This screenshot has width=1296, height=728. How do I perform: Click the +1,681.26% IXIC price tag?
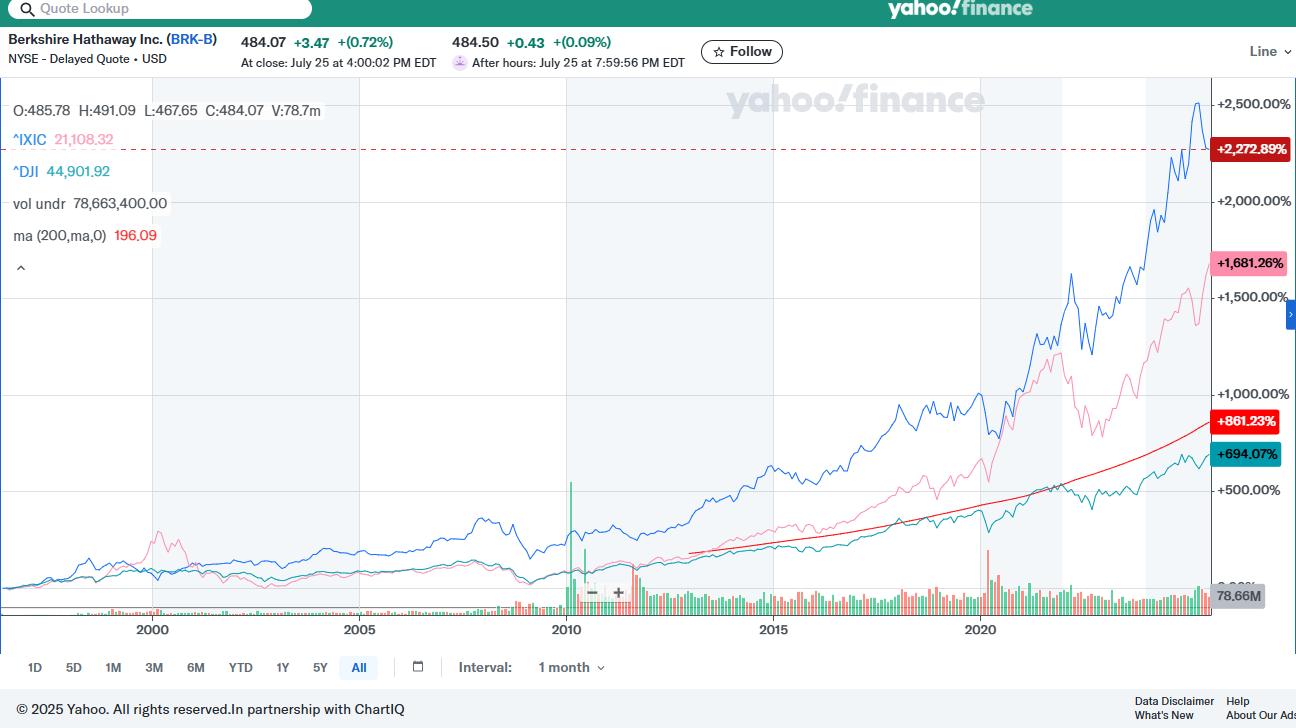[x=1247, y=263]
